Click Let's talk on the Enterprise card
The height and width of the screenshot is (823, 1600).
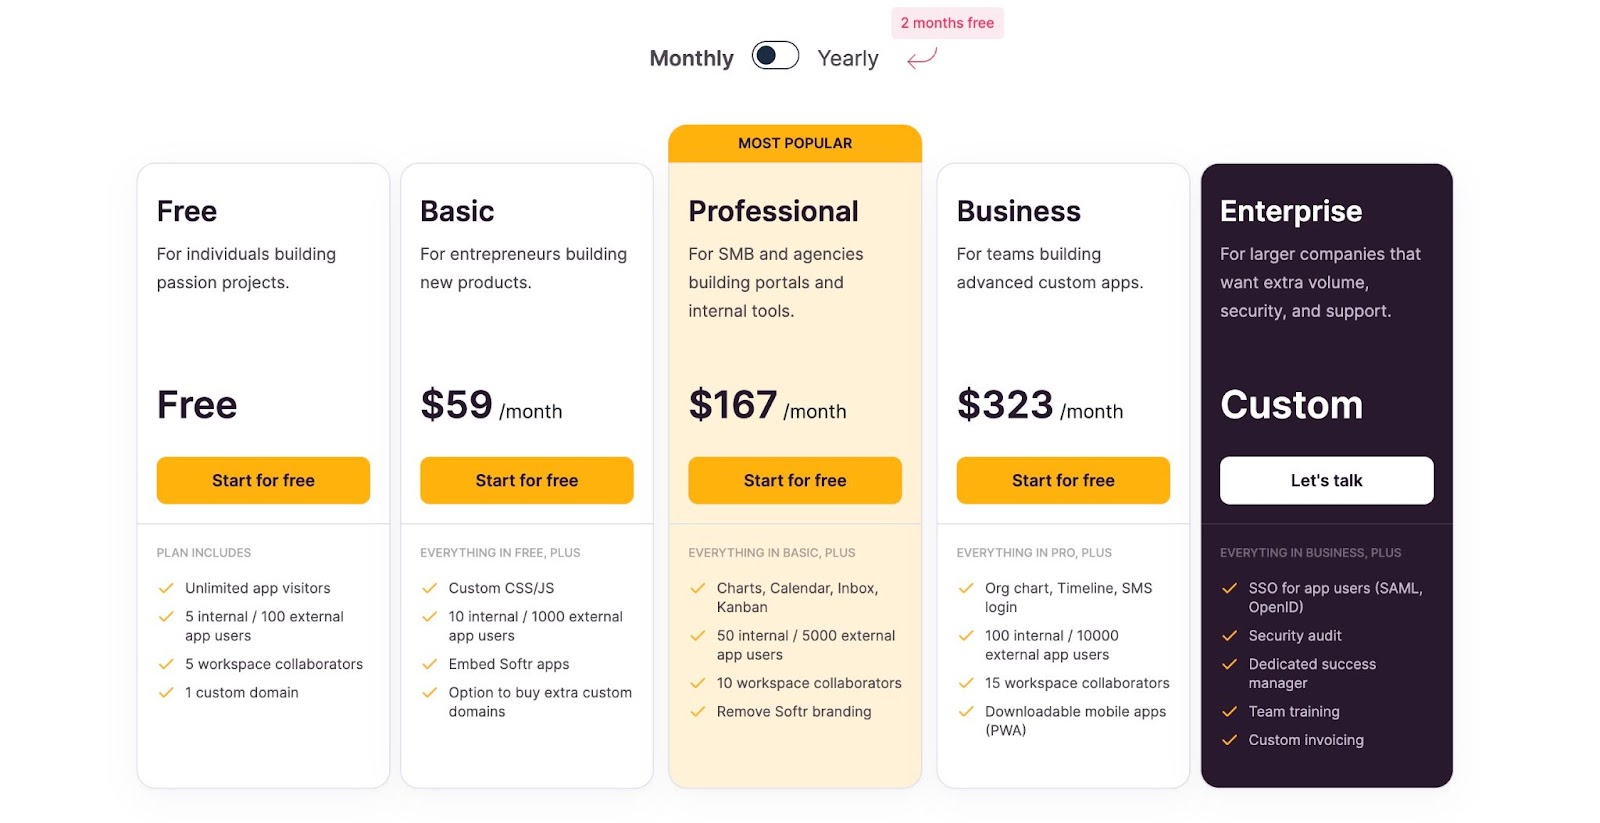pos(1325,480)
